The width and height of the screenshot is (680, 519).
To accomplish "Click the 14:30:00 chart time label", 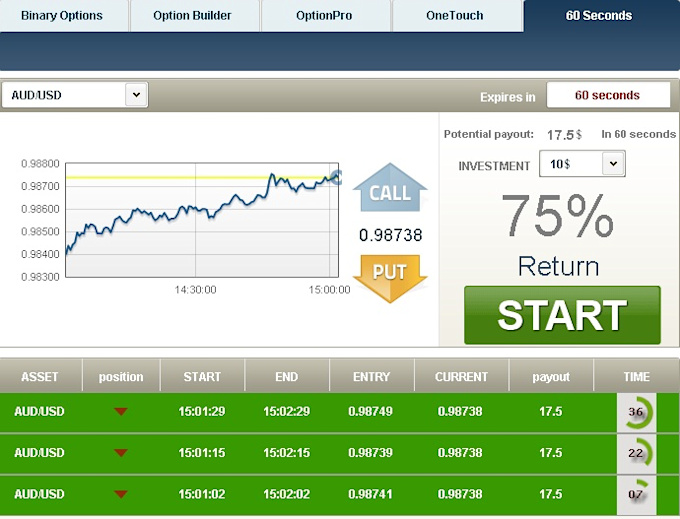I will 195,290.
